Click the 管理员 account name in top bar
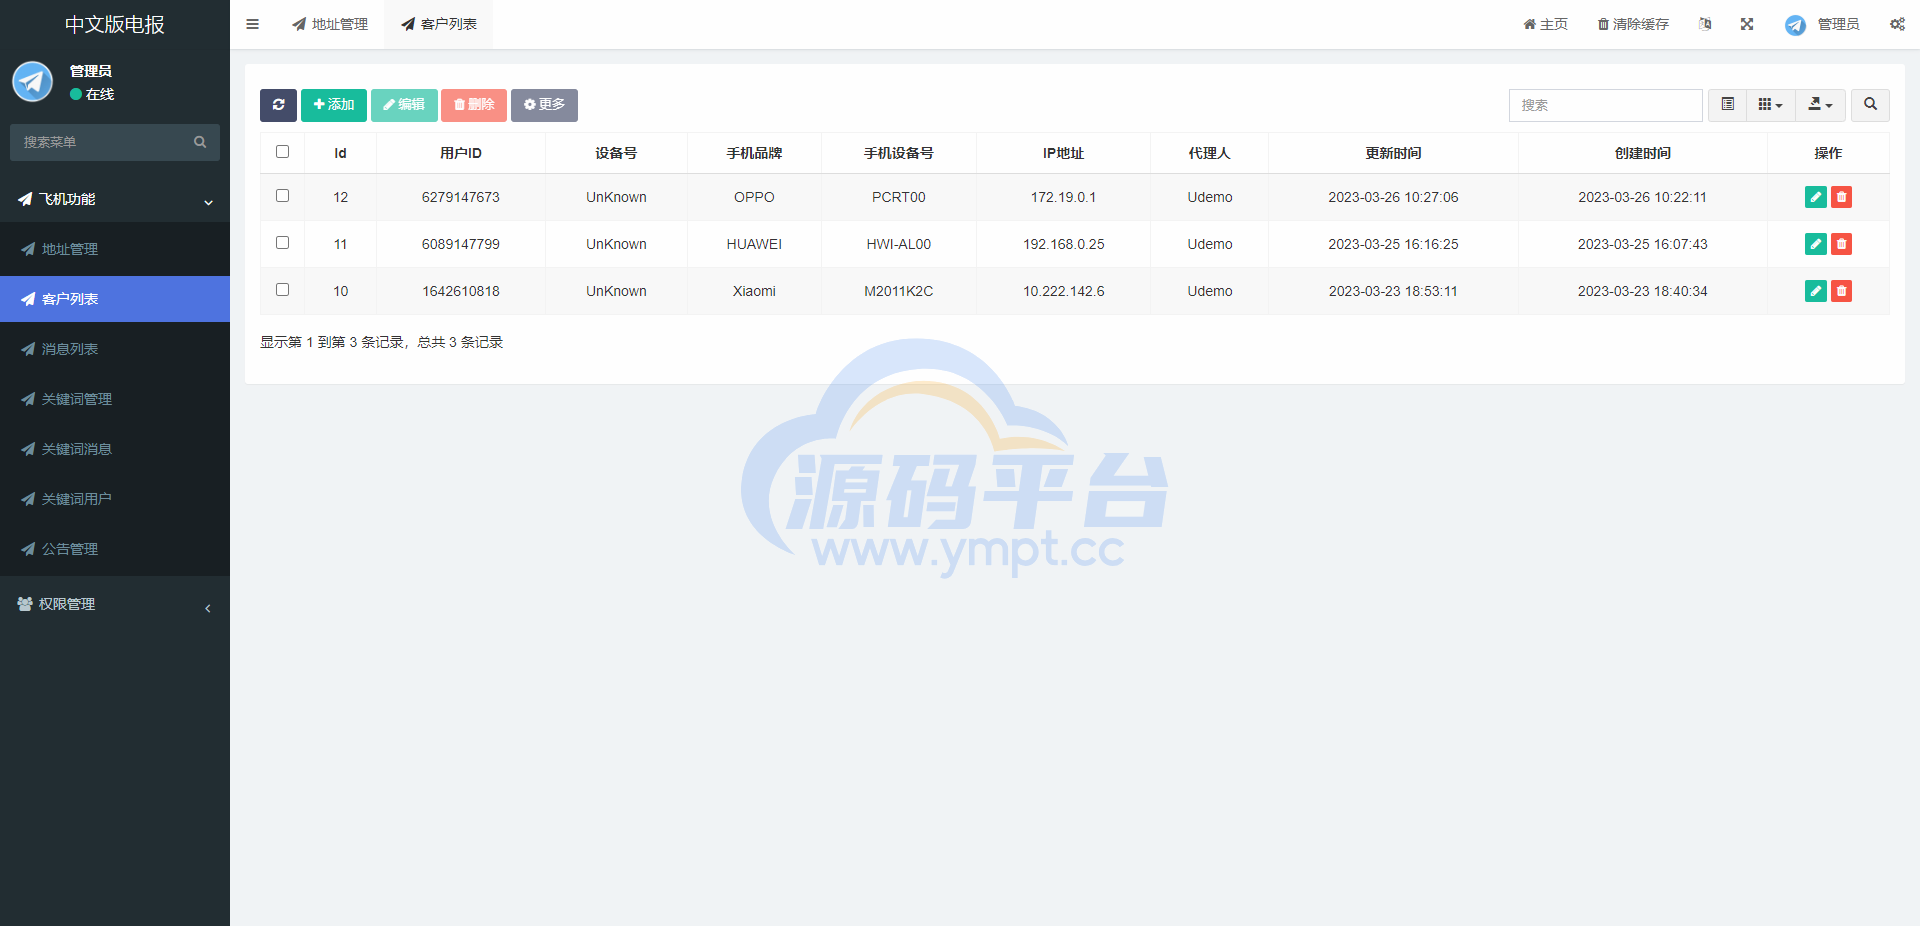1920x926 pixels. click(1838, 24)
